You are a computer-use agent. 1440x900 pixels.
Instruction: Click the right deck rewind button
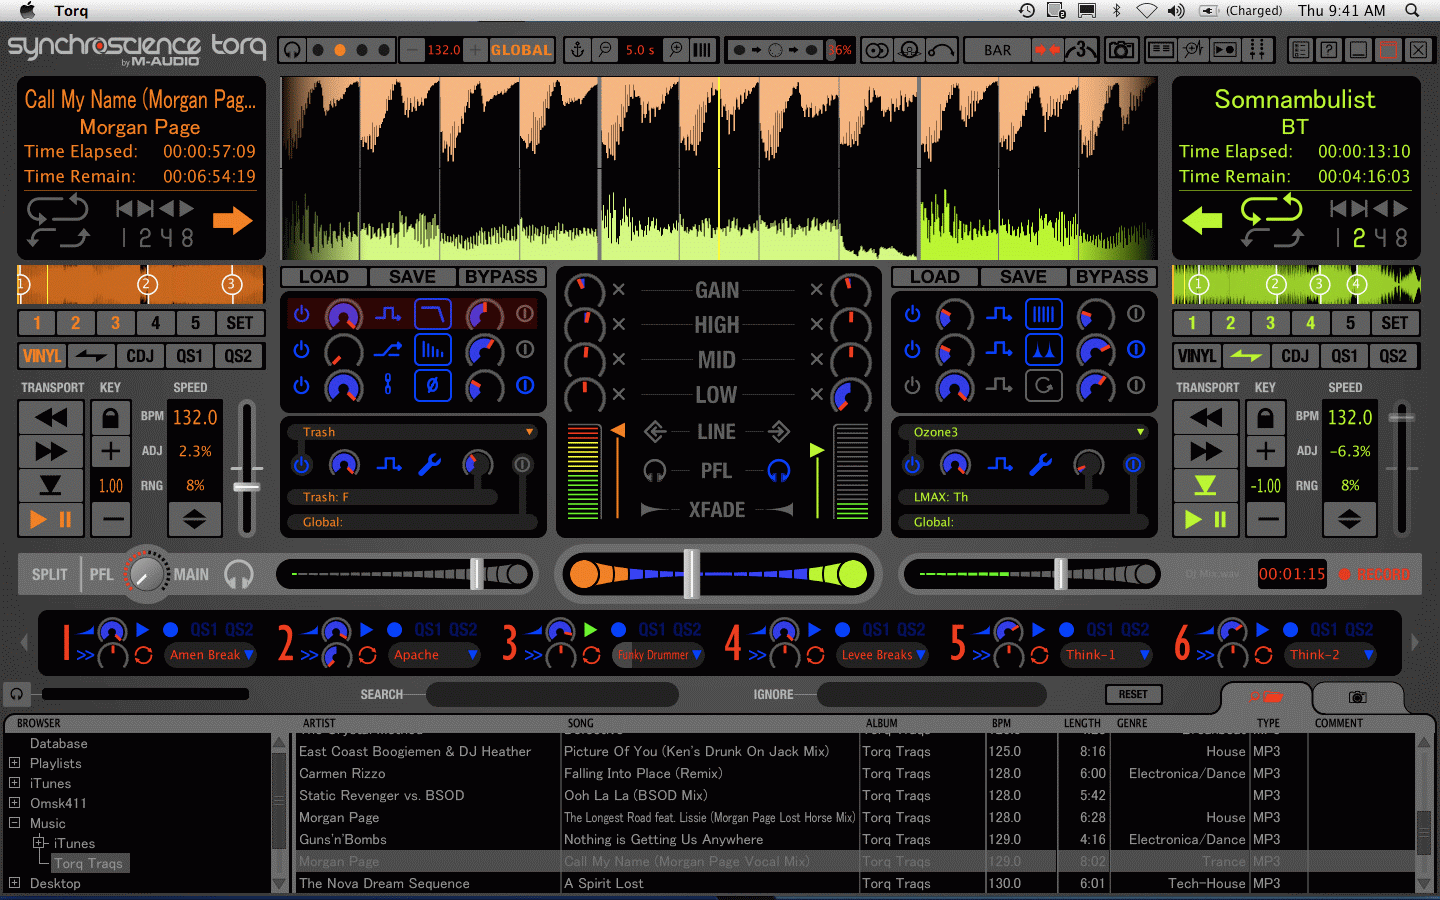pyautogui.click(x=1205, y=418)
